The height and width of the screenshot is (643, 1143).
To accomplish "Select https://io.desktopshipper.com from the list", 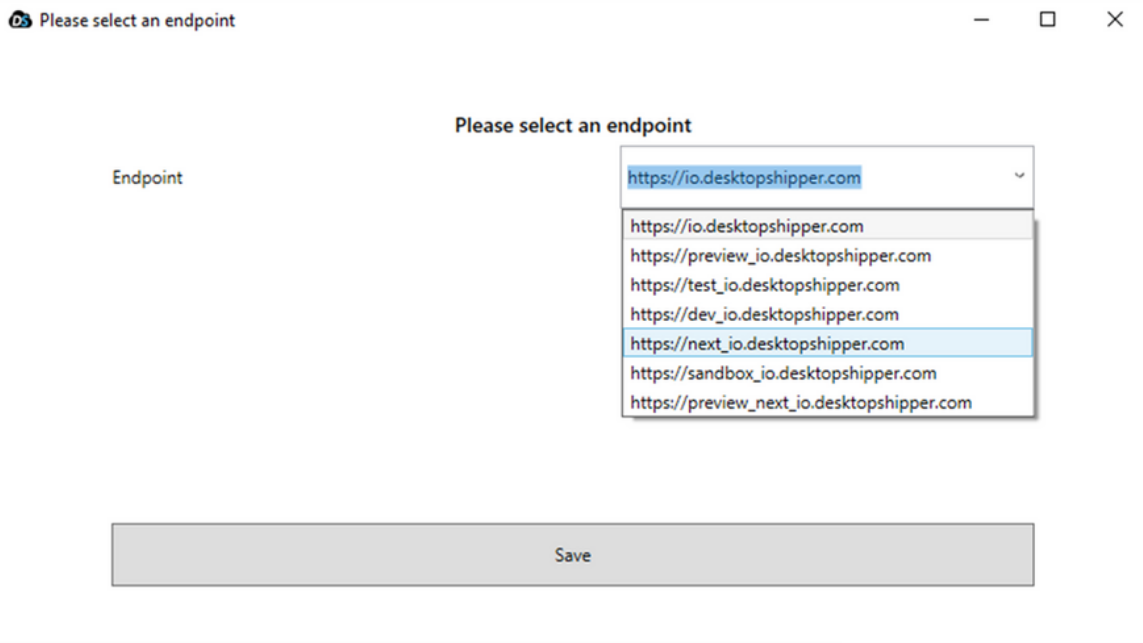I will pos(746,226).
